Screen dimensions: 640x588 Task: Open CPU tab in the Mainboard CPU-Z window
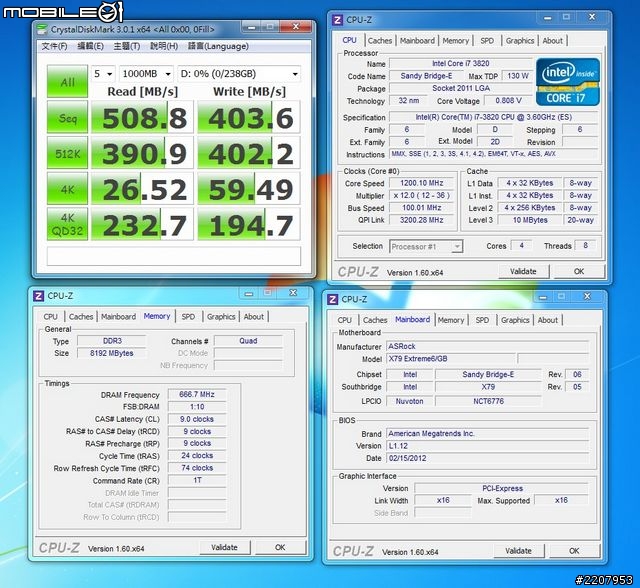pos(344,320)
